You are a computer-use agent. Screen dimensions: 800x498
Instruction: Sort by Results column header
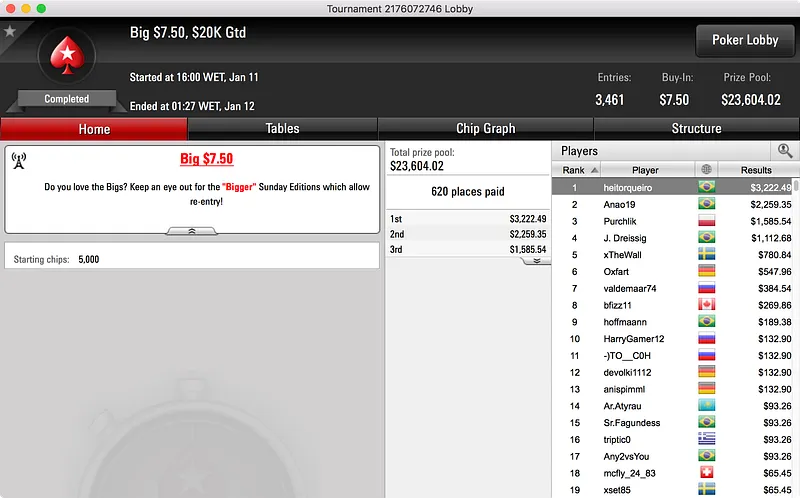(756, 170)
